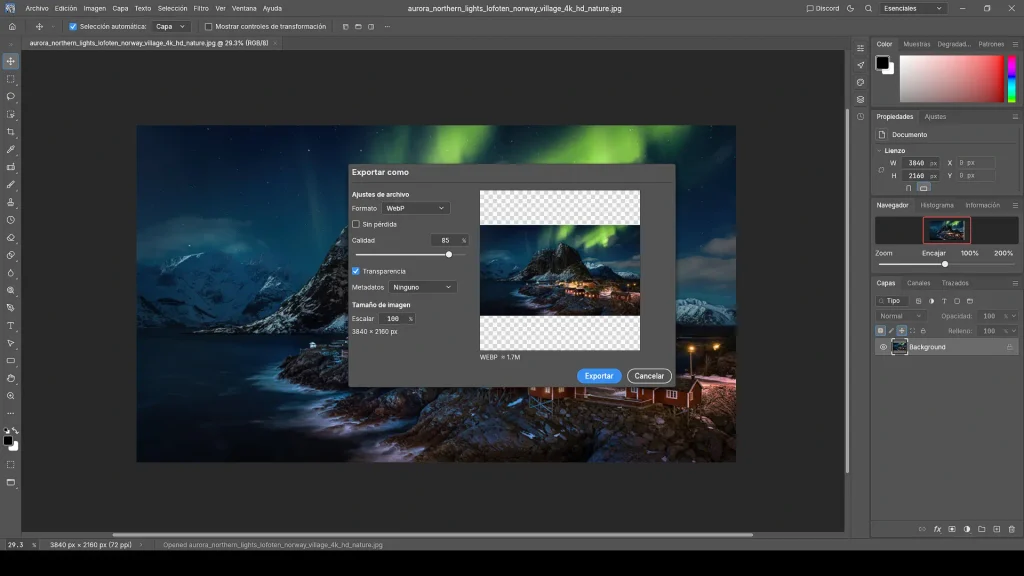Collapse the Lienzo section

[x=879, y=151]
